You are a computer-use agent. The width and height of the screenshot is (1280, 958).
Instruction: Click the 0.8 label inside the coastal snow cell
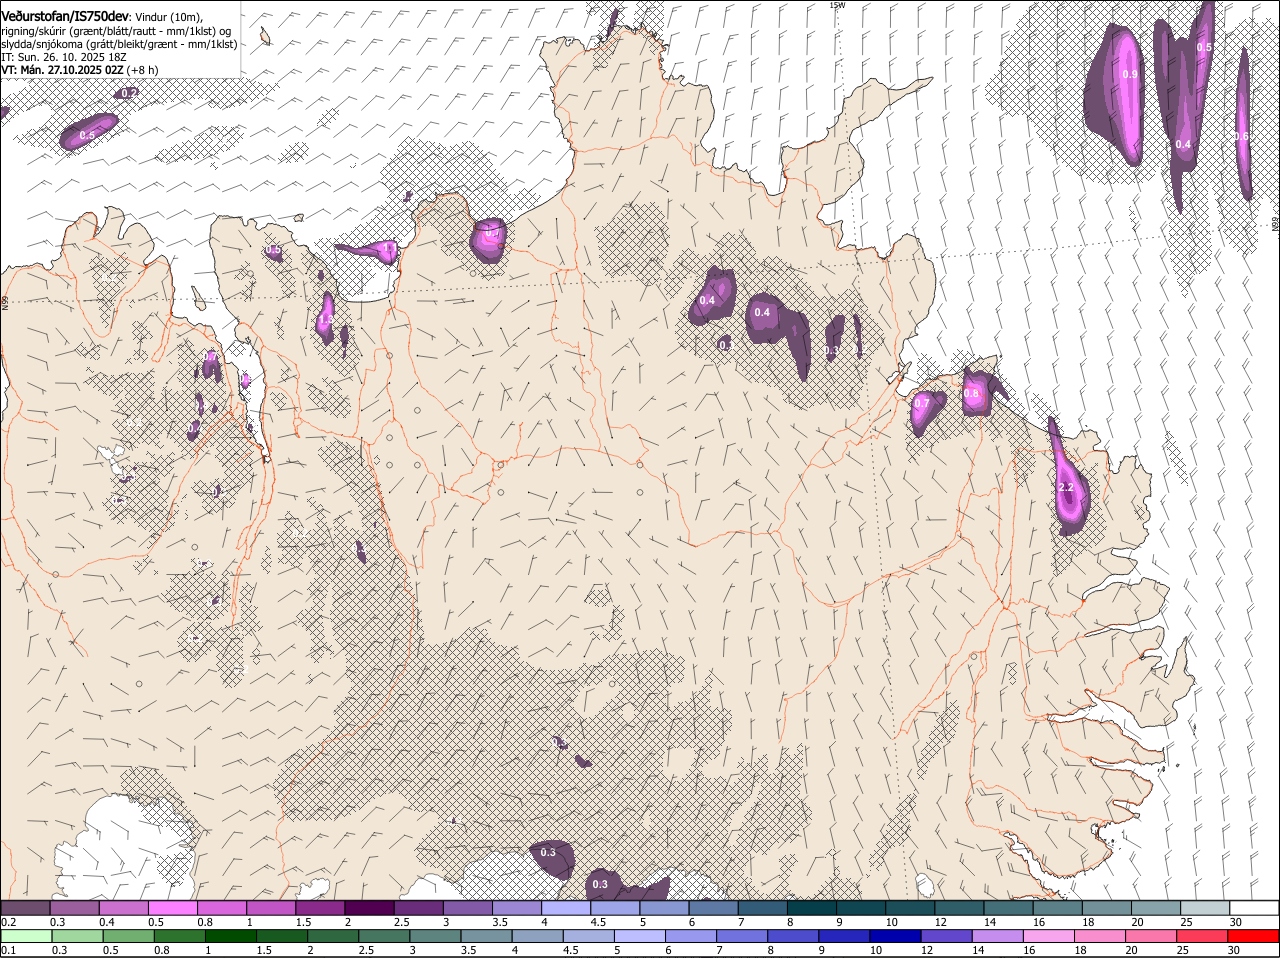point(972,394)
